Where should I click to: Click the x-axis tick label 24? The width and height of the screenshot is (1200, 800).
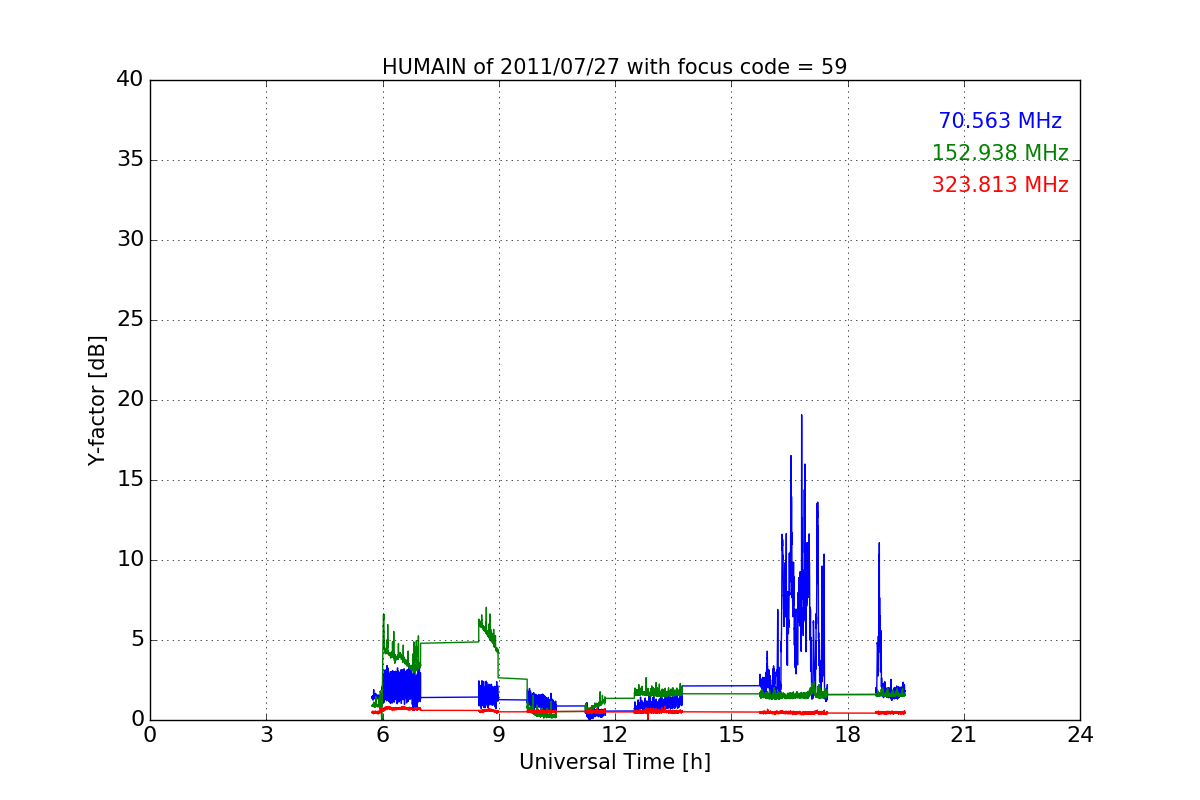(1080, 735)
